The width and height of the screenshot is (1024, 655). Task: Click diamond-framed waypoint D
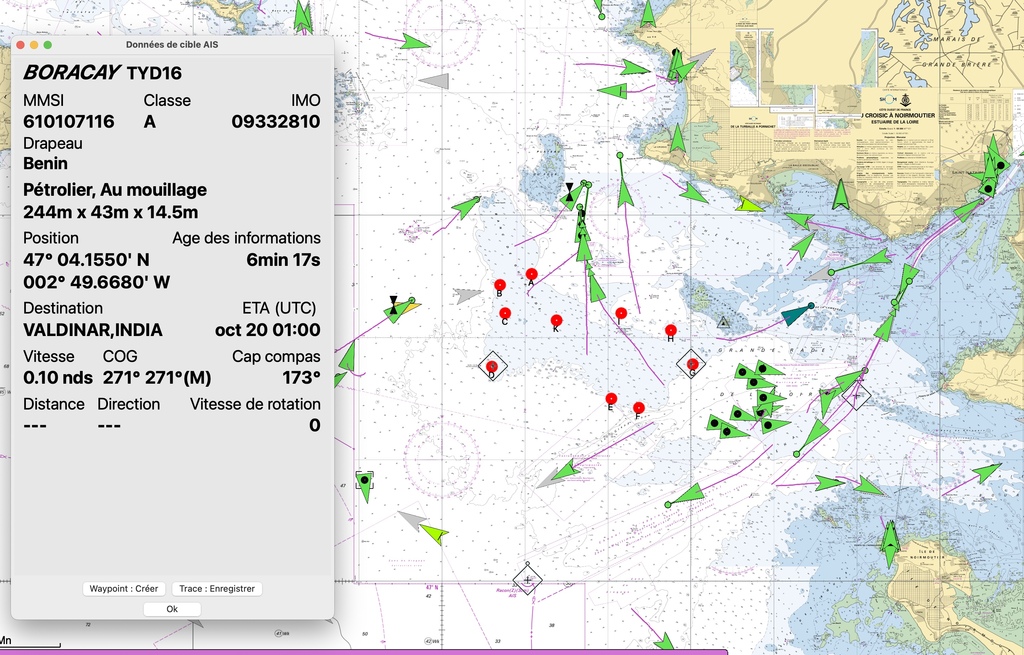491,367
